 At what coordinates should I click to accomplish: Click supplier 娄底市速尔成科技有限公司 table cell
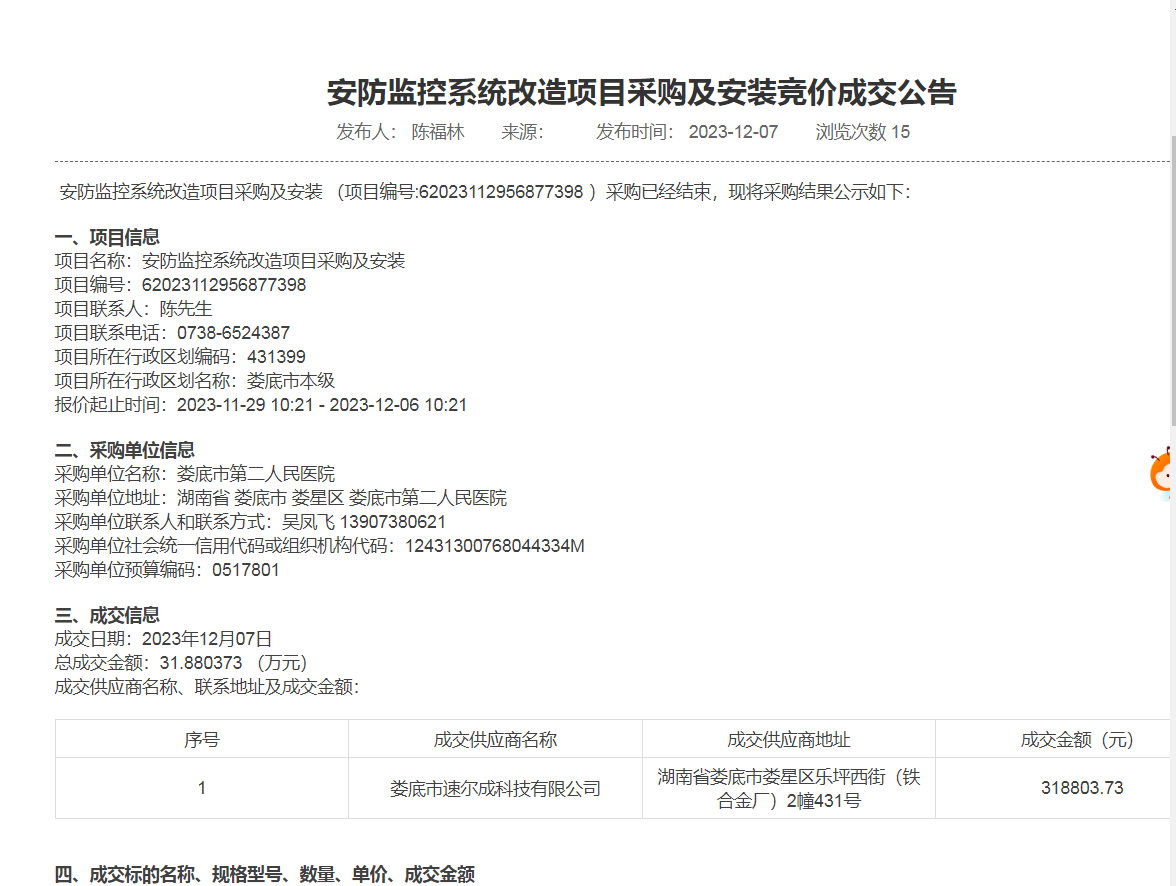pos(495,788)
